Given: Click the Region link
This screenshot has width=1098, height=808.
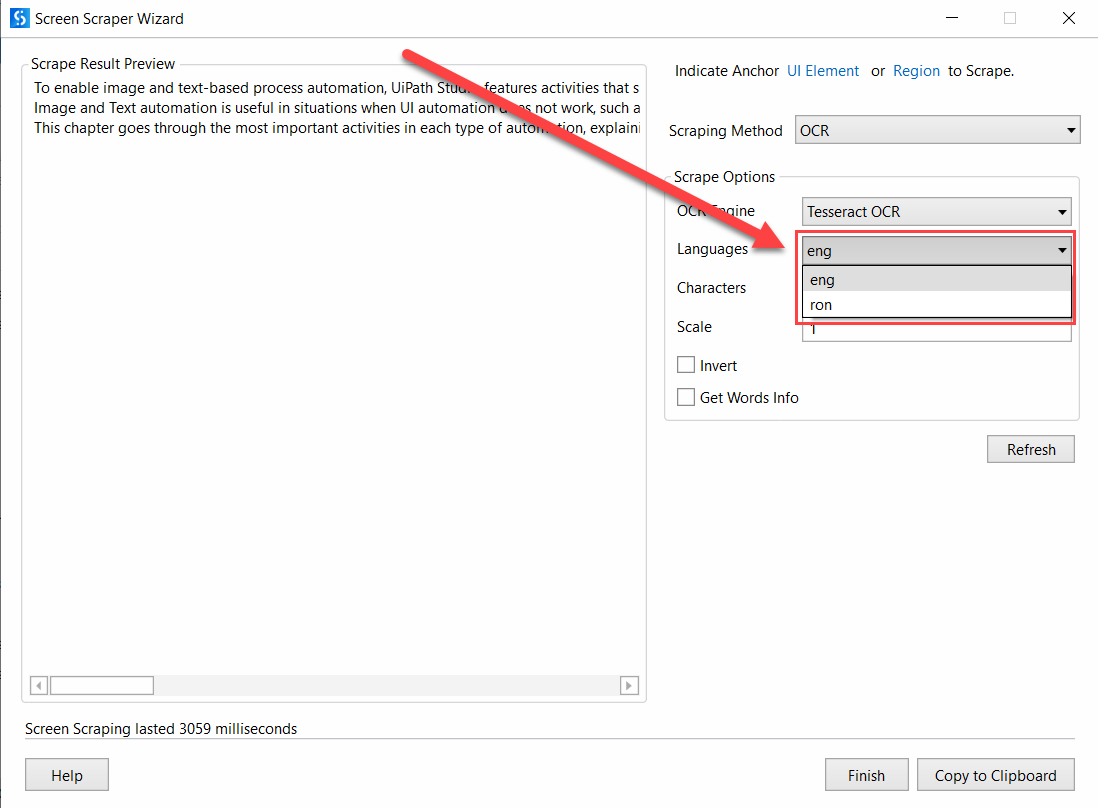Looking at the screenshot, I should pos(916,71).
